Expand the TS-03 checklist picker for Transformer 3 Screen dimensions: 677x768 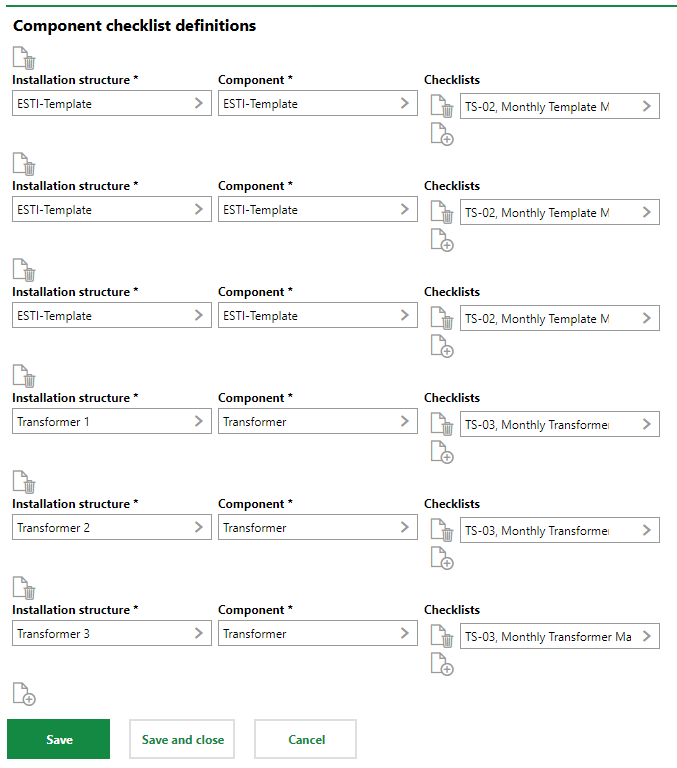pyautogui.click(x=647, y=637)
